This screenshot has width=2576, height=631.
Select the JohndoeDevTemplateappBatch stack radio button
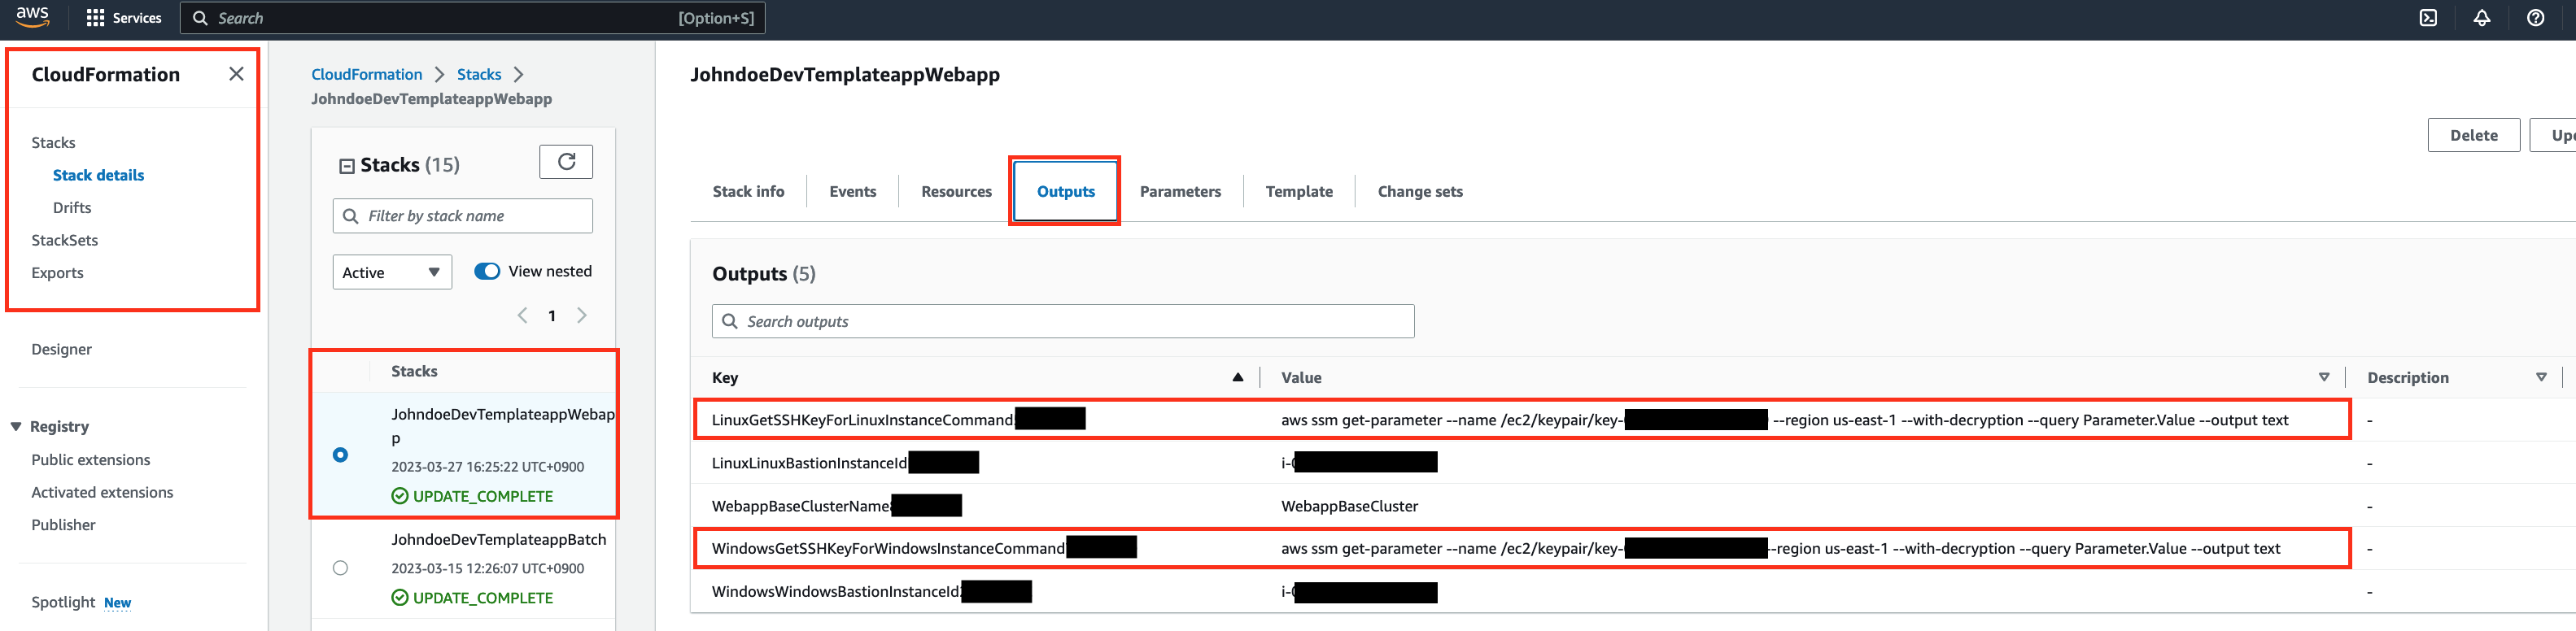point(340,568)
